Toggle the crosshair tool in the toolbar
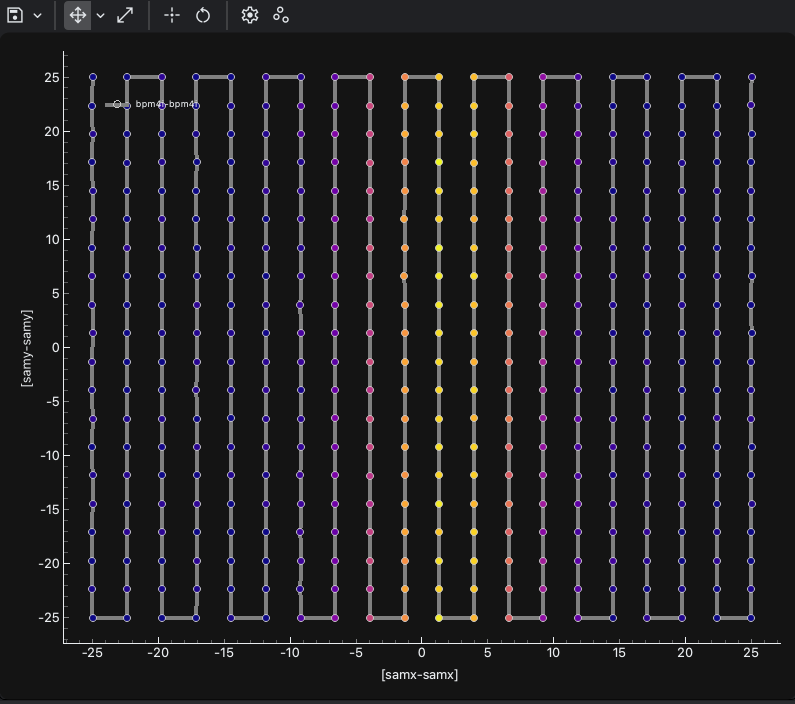Viewport: 795px width, 704px height. pyautogui.click(x=172, y=16)
